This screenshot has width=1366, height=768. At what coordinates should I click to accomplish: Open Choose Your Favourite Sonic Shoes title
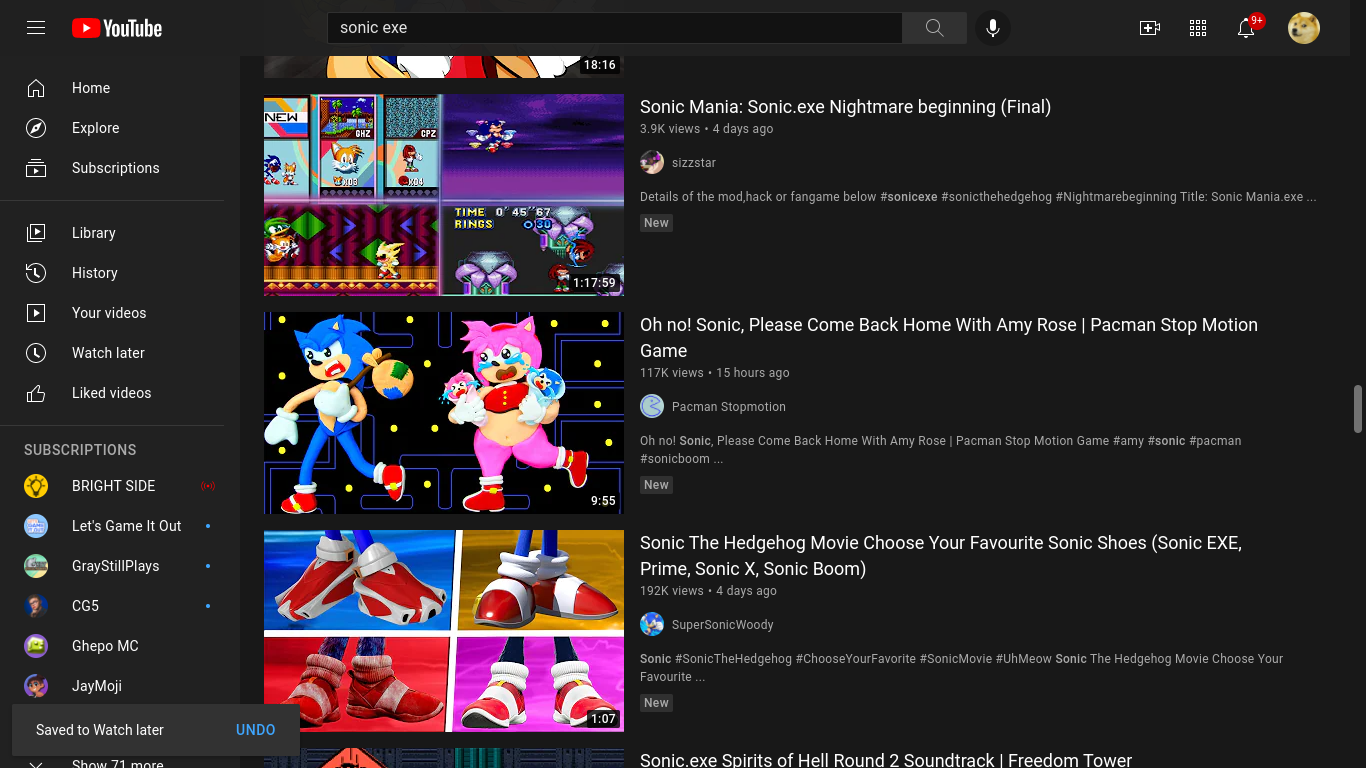pos(941,556)
